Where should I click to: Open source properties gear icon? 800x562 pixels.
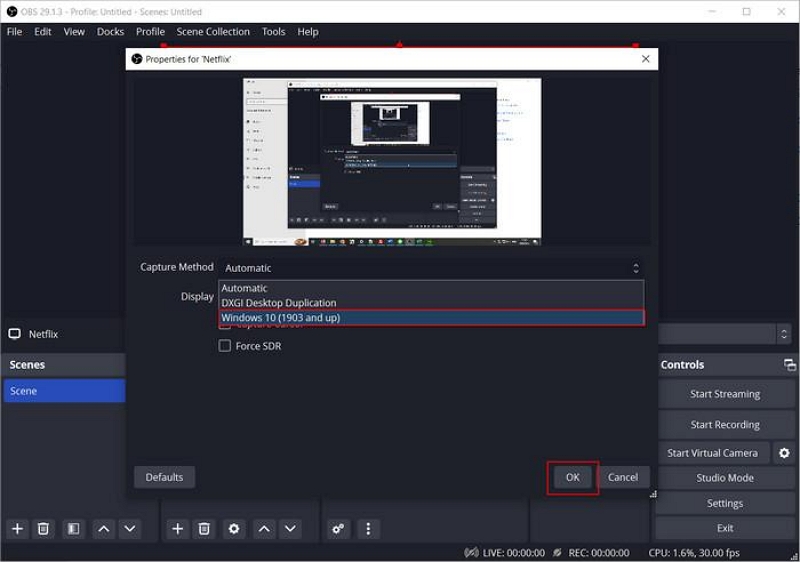[234, 528]
